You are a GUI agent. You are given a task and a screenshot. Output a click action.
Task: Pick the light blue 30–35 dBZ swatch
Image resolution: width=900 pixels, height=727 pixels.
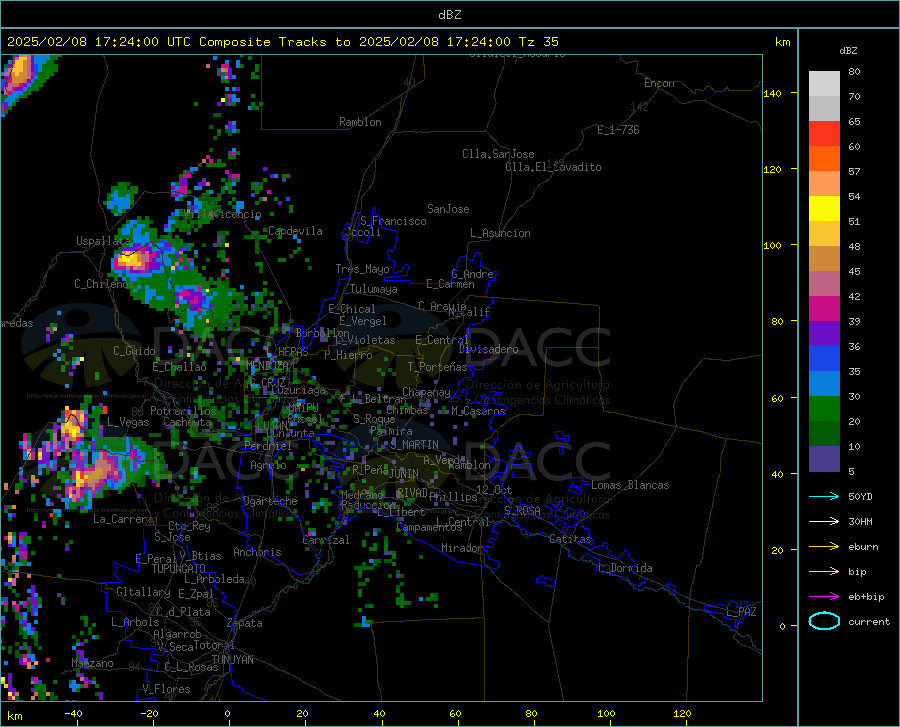tap(824, 384)
